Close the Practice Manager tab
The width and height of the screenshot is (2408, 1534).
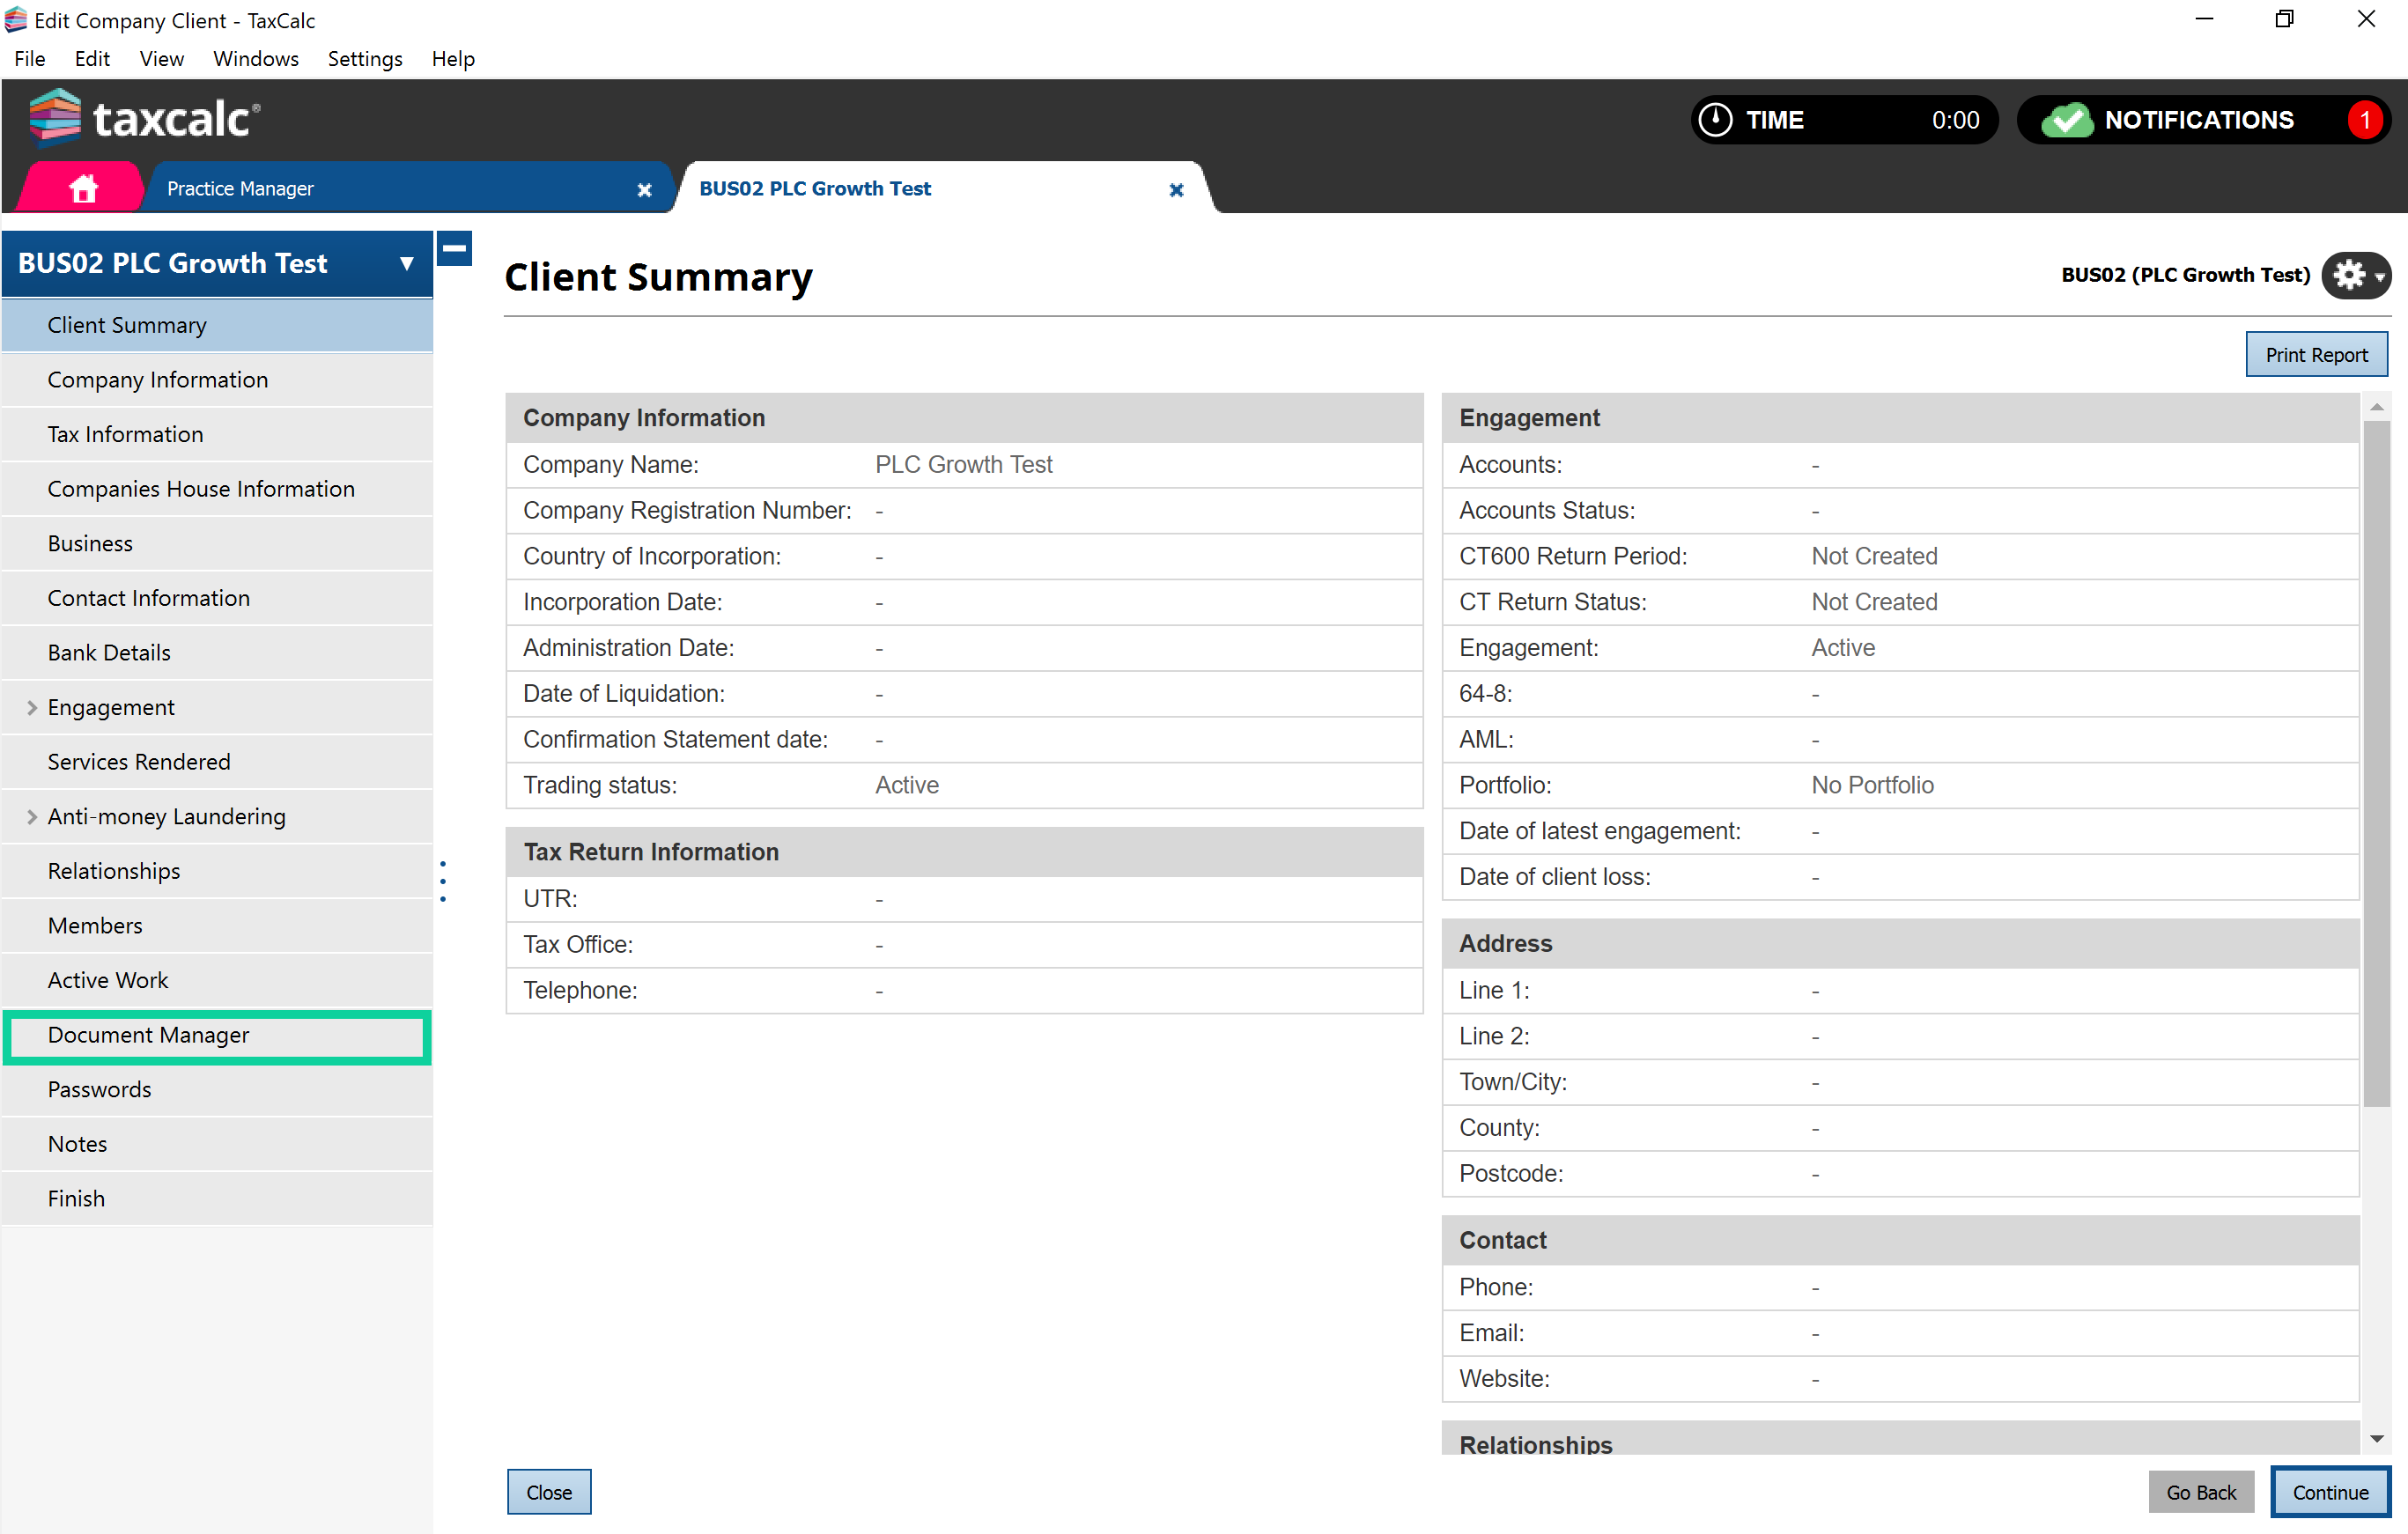click(x=645, y=190)
